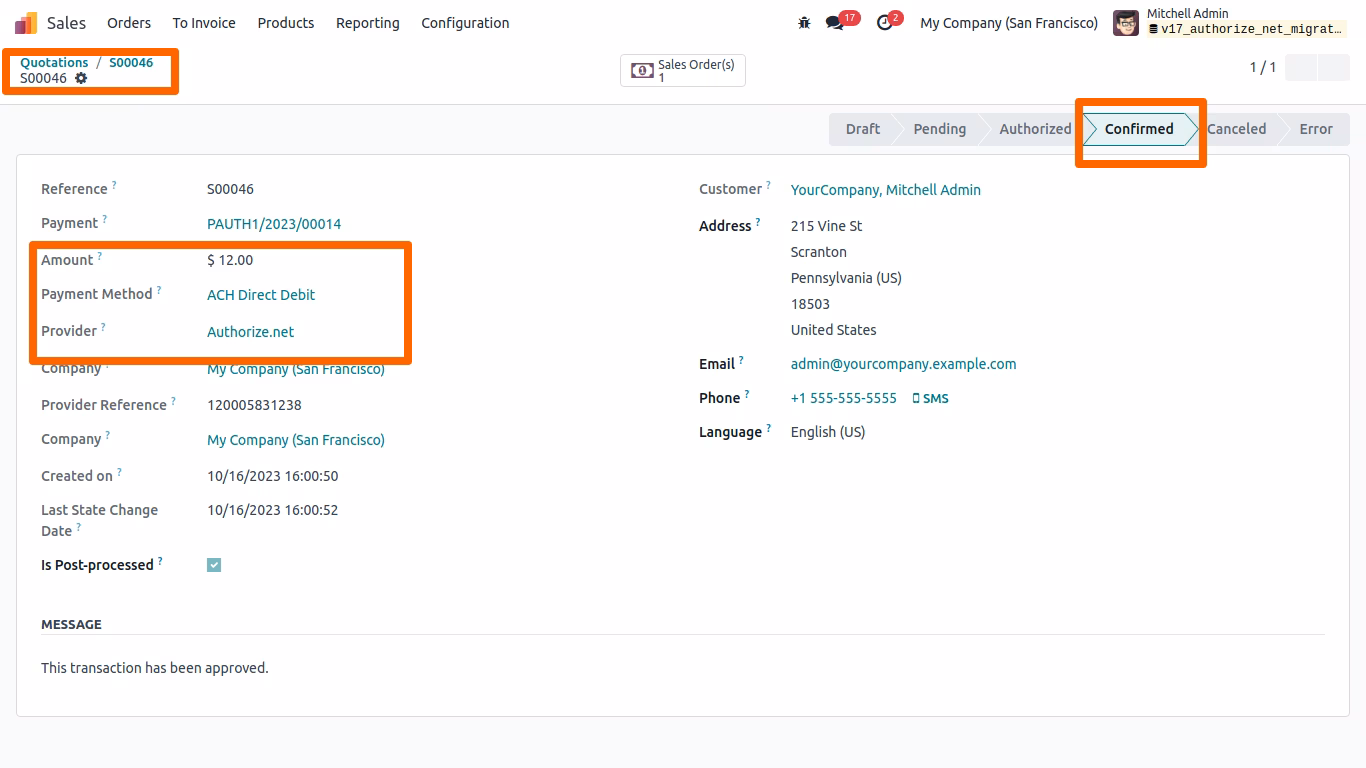Click address city Scranton
The image size is (1366, 768).
(x=819, y=252)
